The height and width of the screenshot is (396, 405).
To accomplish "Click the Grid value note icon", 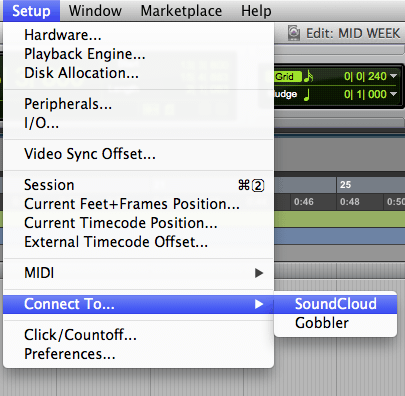I will coord(309,76).
